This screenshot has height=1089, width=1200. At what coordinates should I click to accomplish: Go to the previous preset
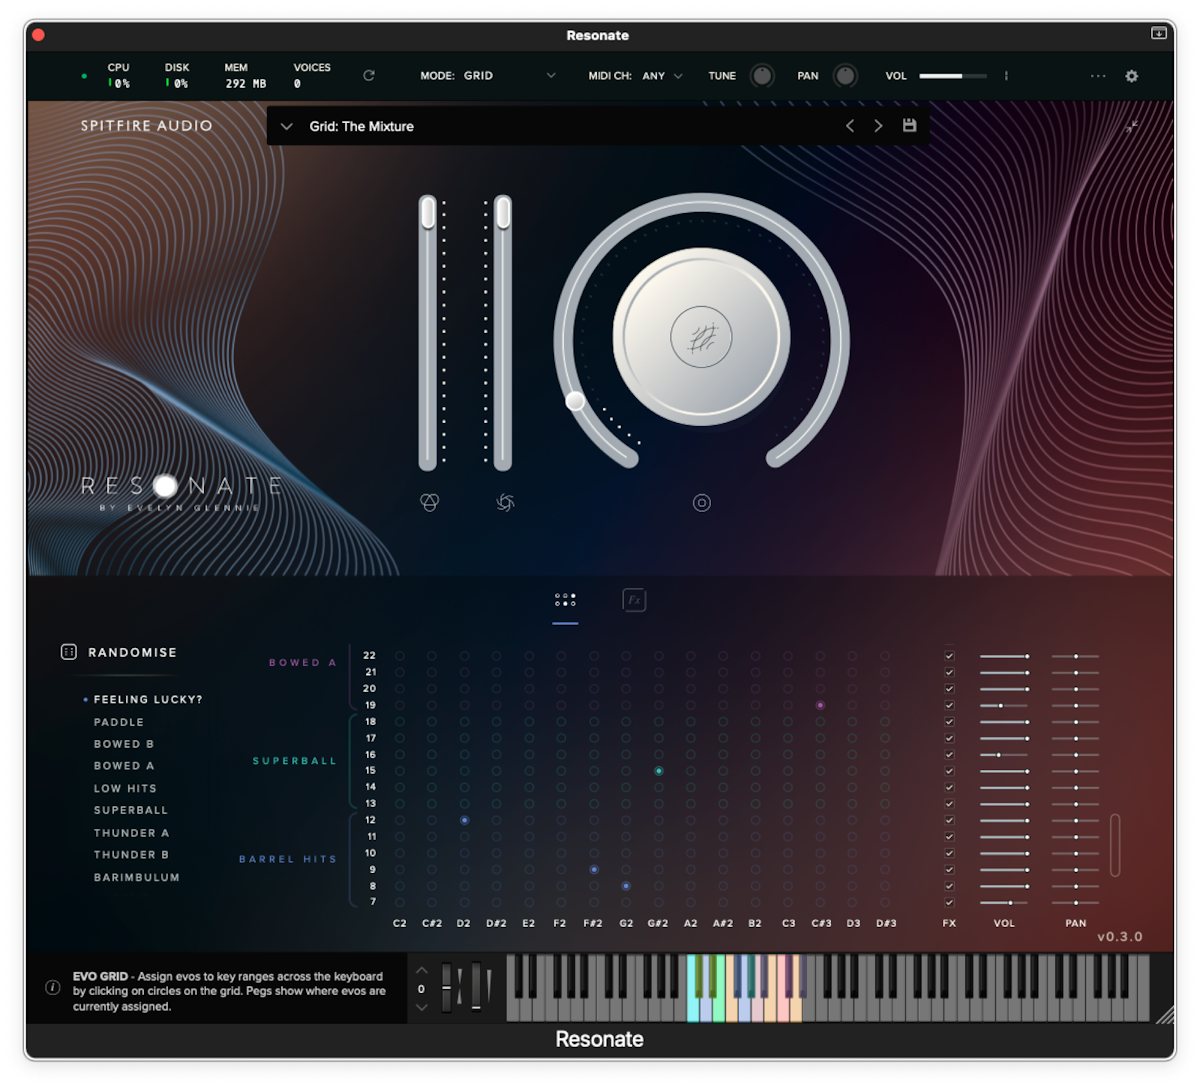850,126
